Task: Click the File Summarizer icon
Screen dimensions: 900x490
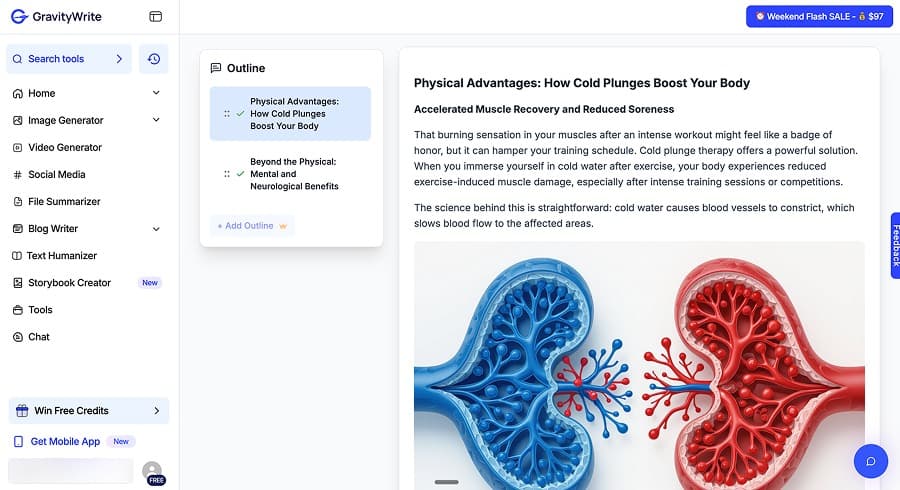Action: pos(18,201)
